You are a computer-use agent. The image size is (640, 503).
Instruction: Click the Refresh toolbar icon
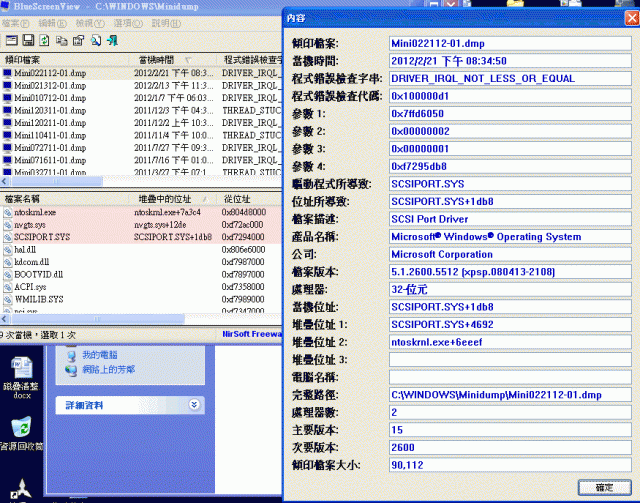point(44,40)
